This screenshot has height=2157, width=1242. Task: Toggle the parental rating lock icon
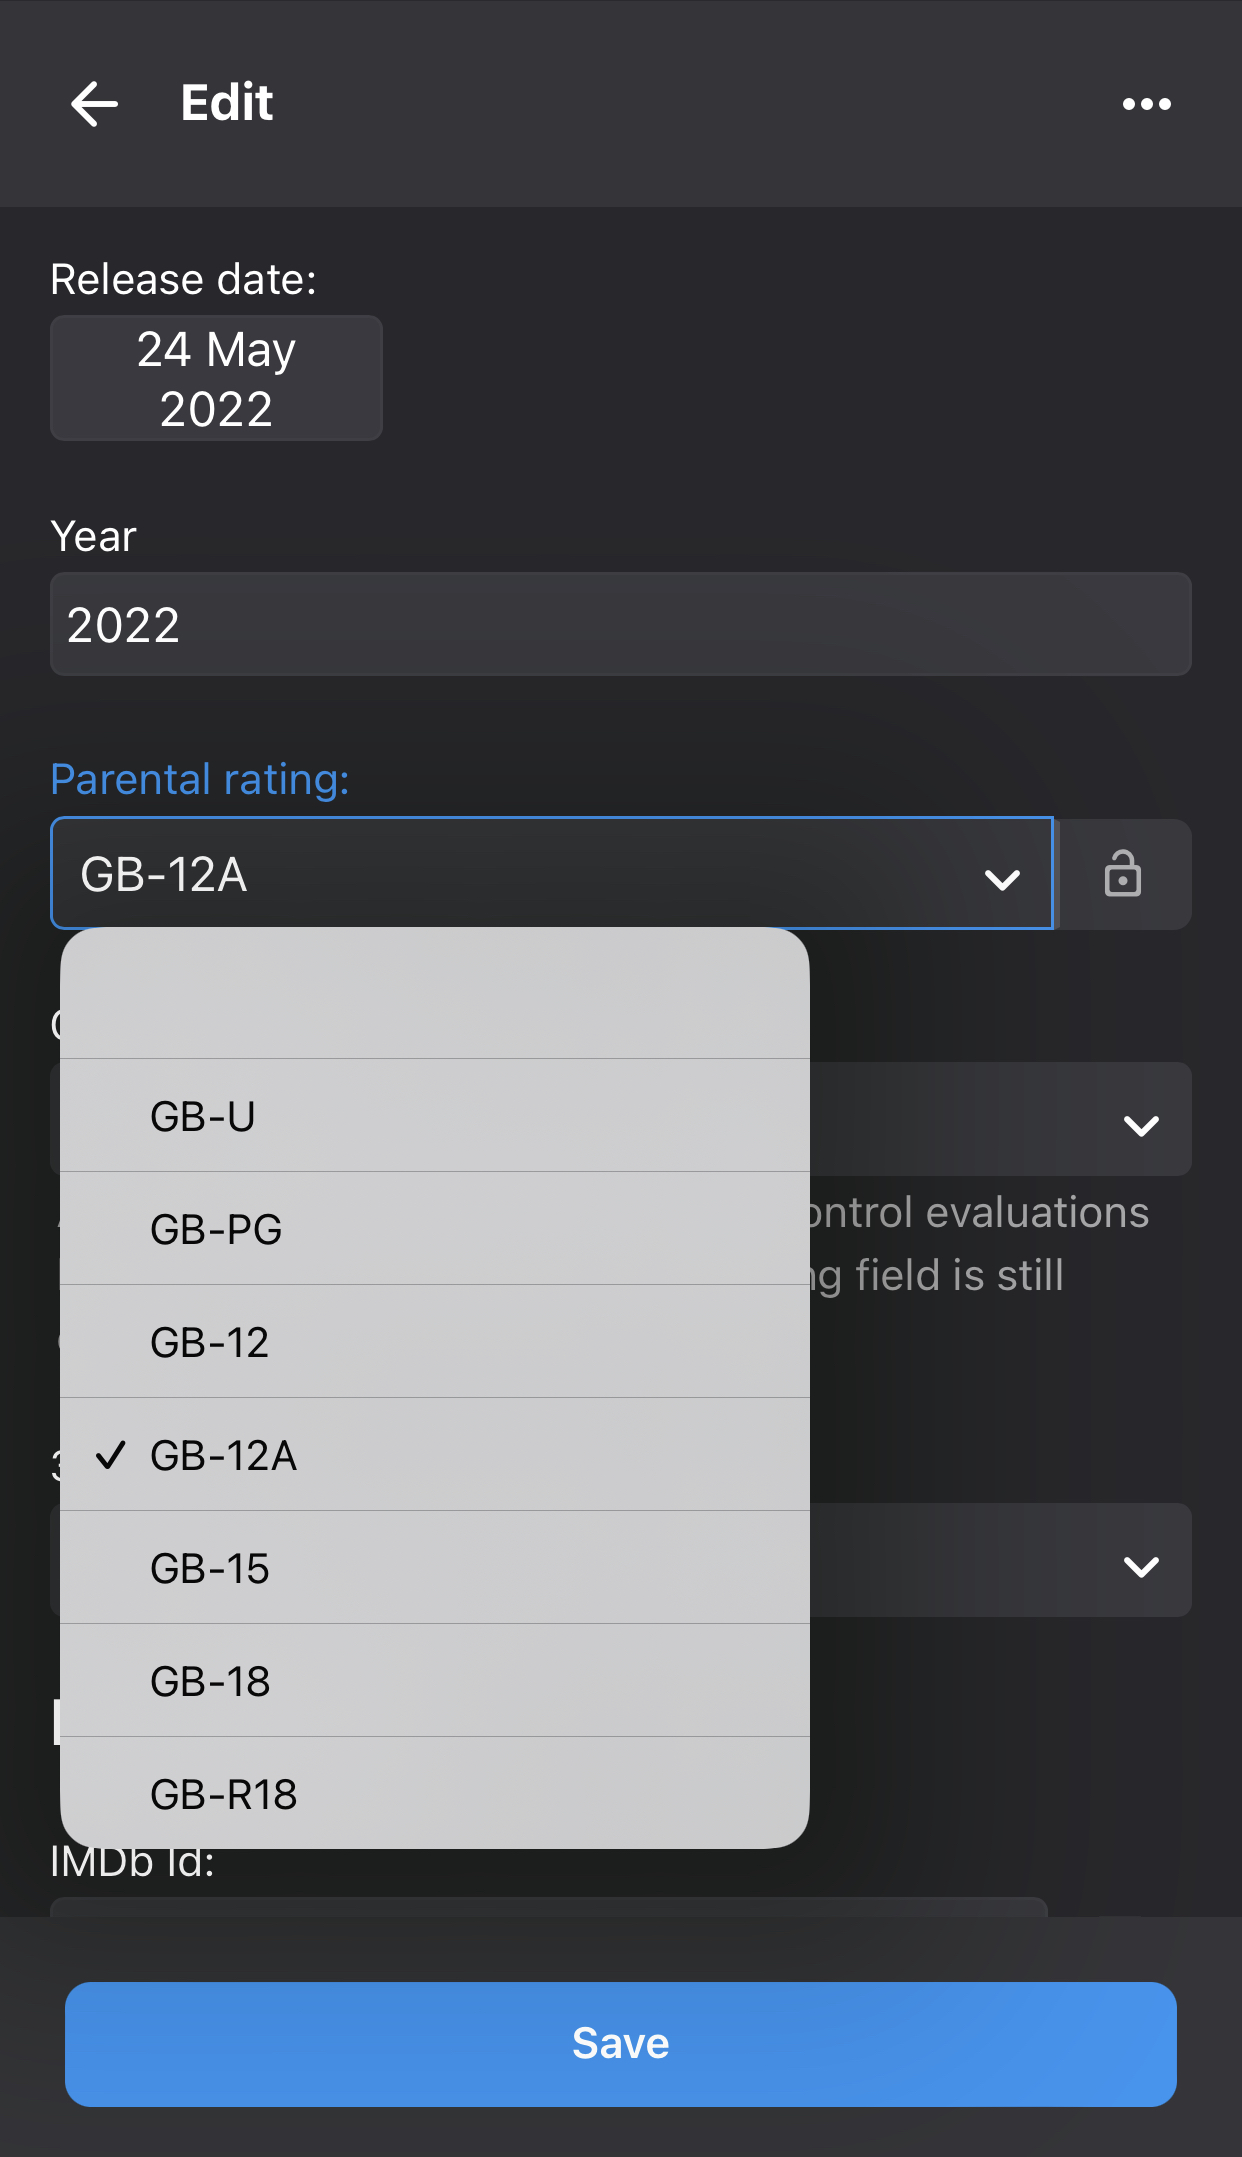coord(1122,874)
